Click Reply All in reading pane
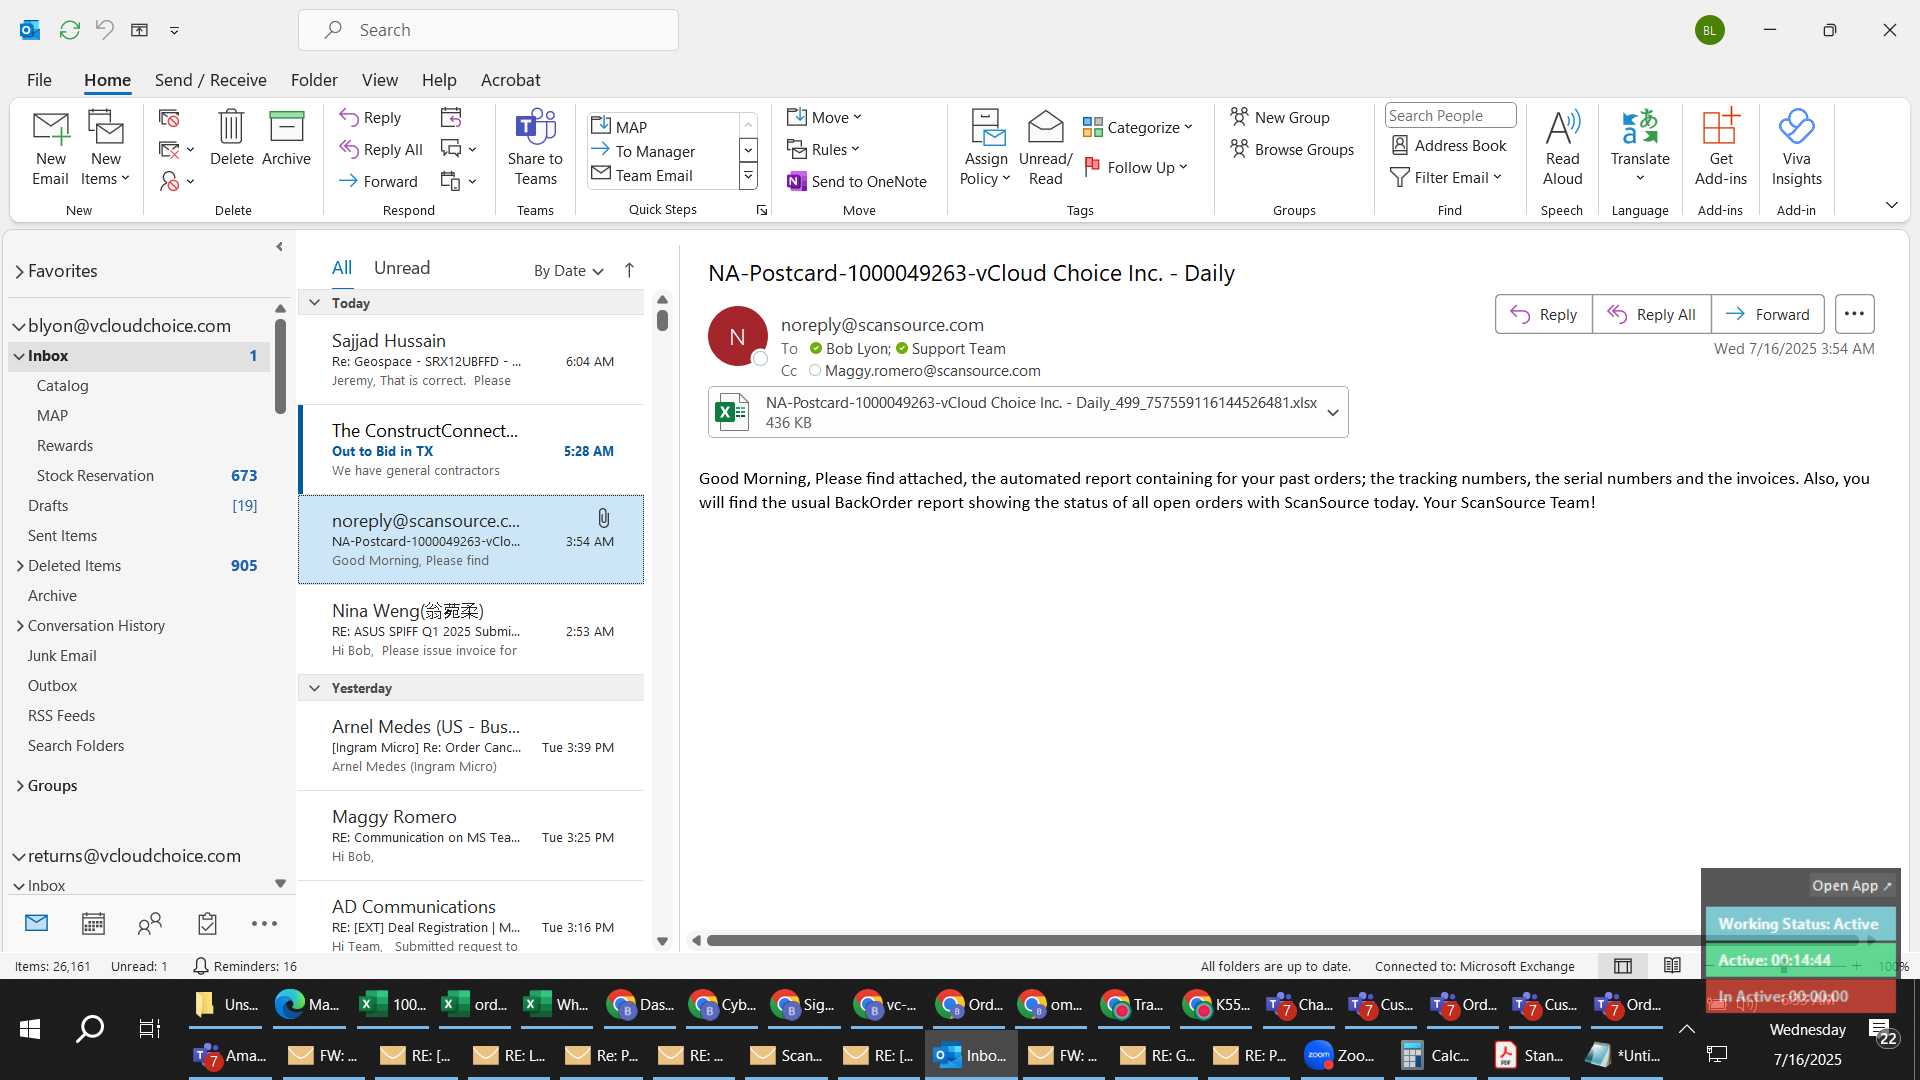 click(x=1651, y=314)
